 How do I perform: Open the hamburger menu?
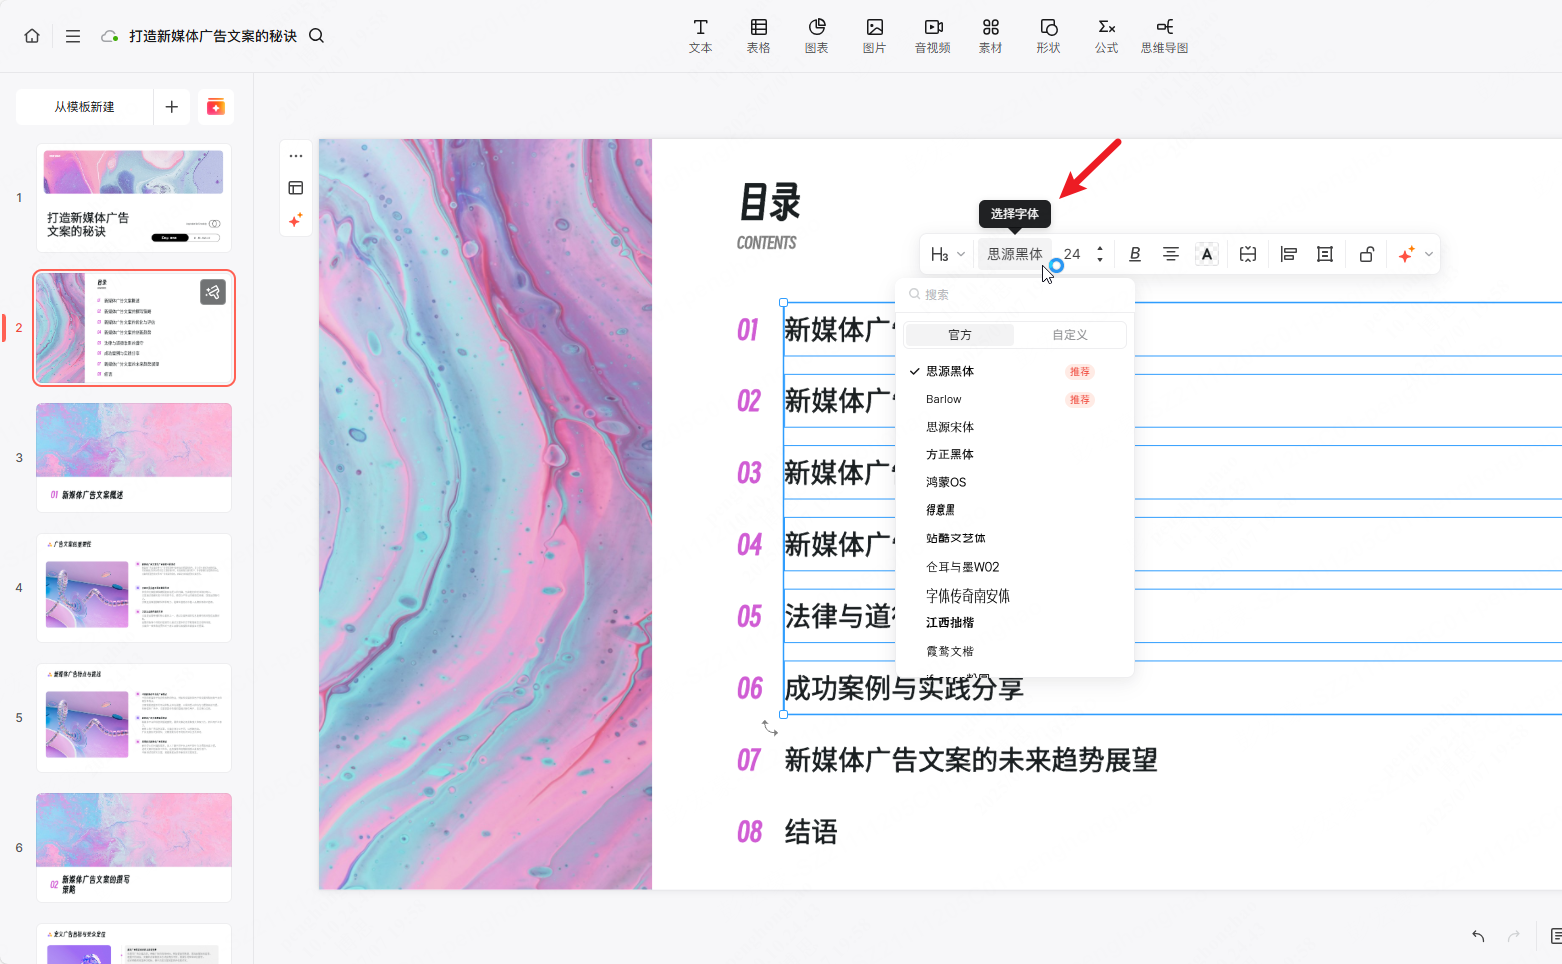tap(73, 36)
